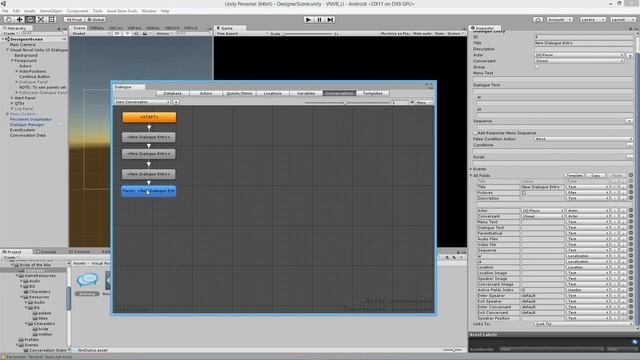Click the Copy button in All Fields

point(596,176)
